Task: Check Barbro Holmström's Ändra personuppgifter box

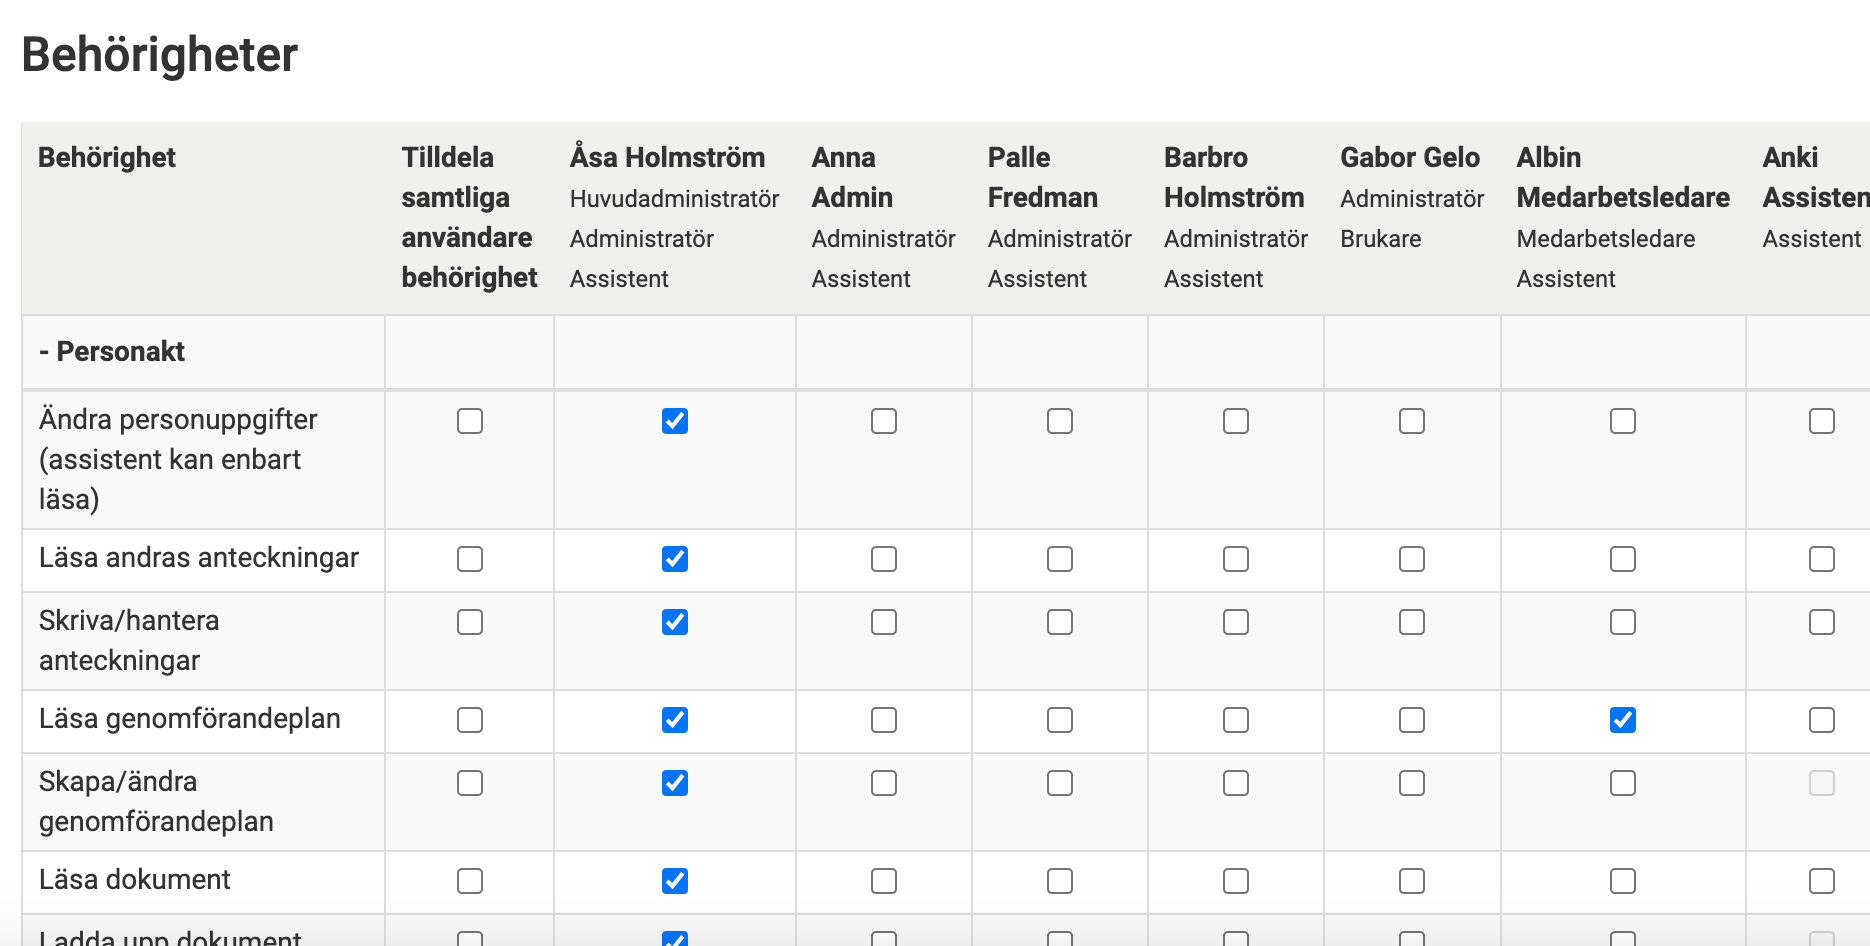Action: 1236,421
